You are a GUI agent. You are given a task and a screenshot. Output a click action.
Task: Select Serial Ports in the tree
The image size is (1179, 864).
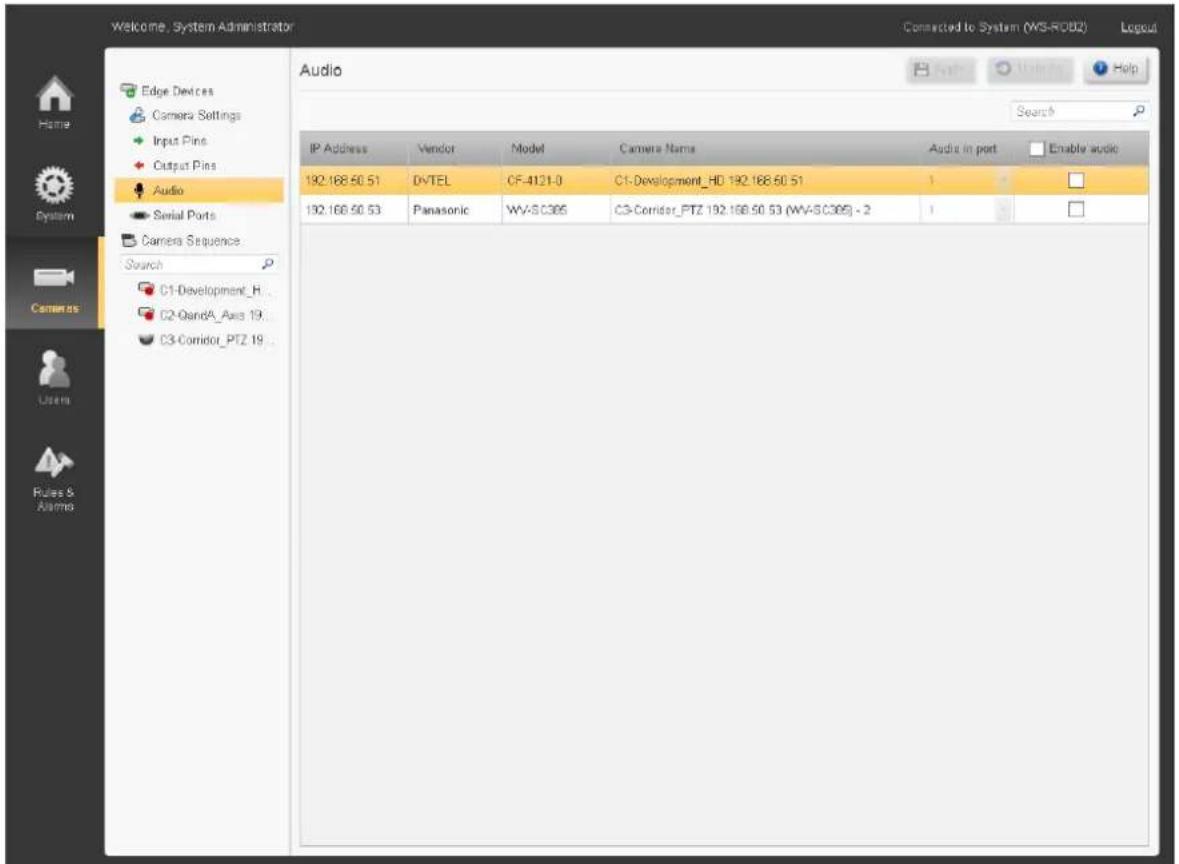coord(184,215)
